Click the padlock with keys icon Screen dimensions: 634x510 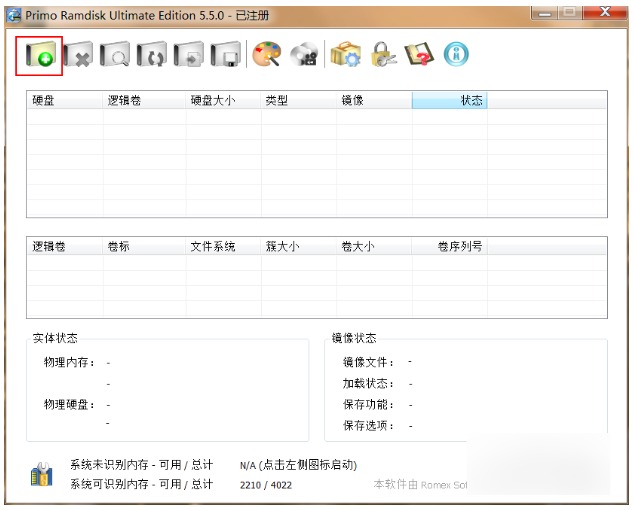[x=383, y=54]
